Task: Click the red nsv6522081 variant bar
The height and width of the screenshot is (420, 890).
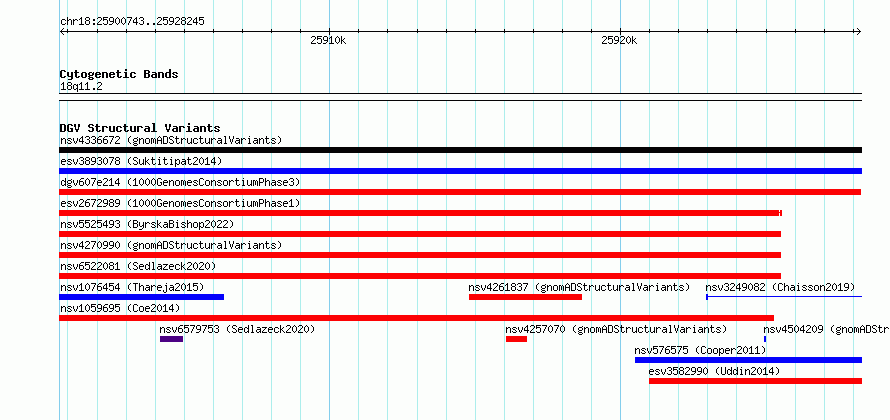Action: 420,276
